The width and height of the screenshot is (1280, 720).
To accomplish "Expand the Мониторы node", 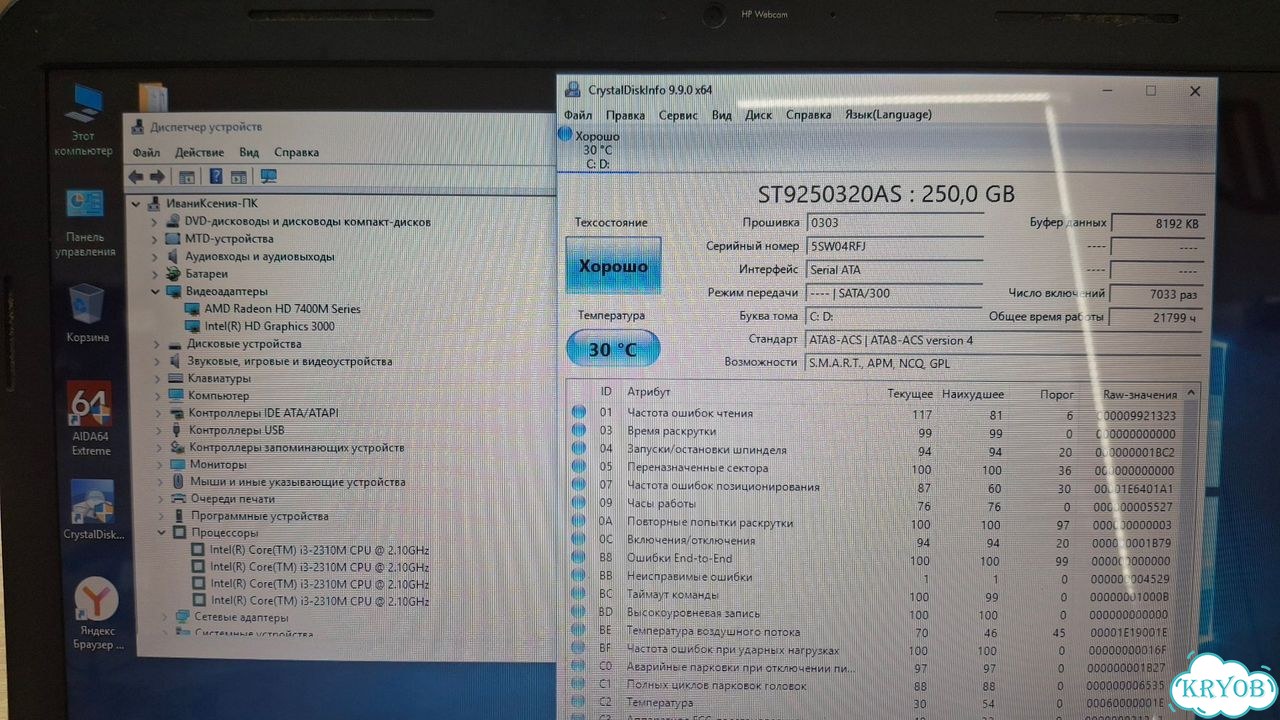I will click(x=160, y=465).
